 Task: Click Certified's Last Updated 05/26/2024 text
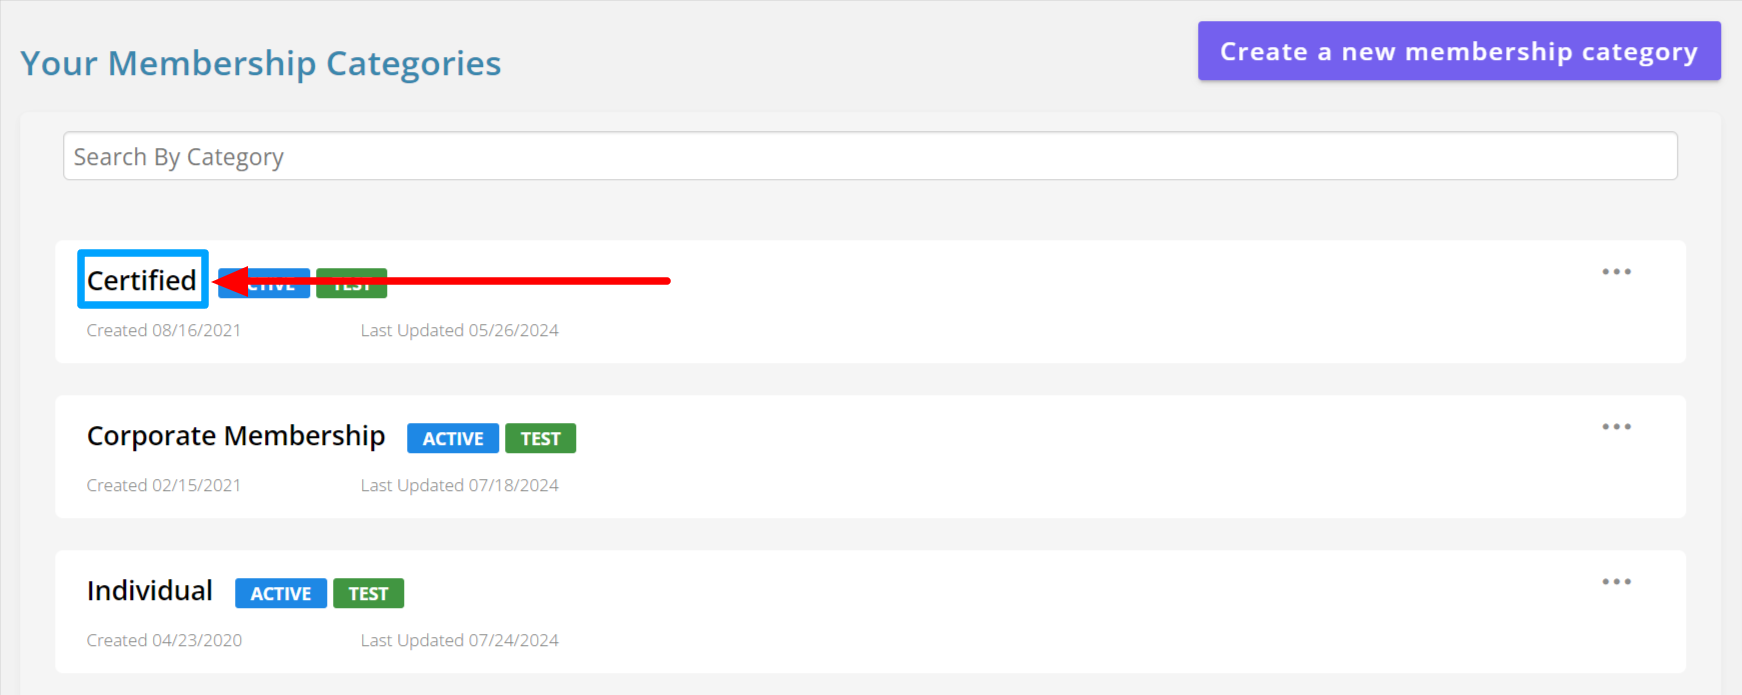(x=459, y=331)
